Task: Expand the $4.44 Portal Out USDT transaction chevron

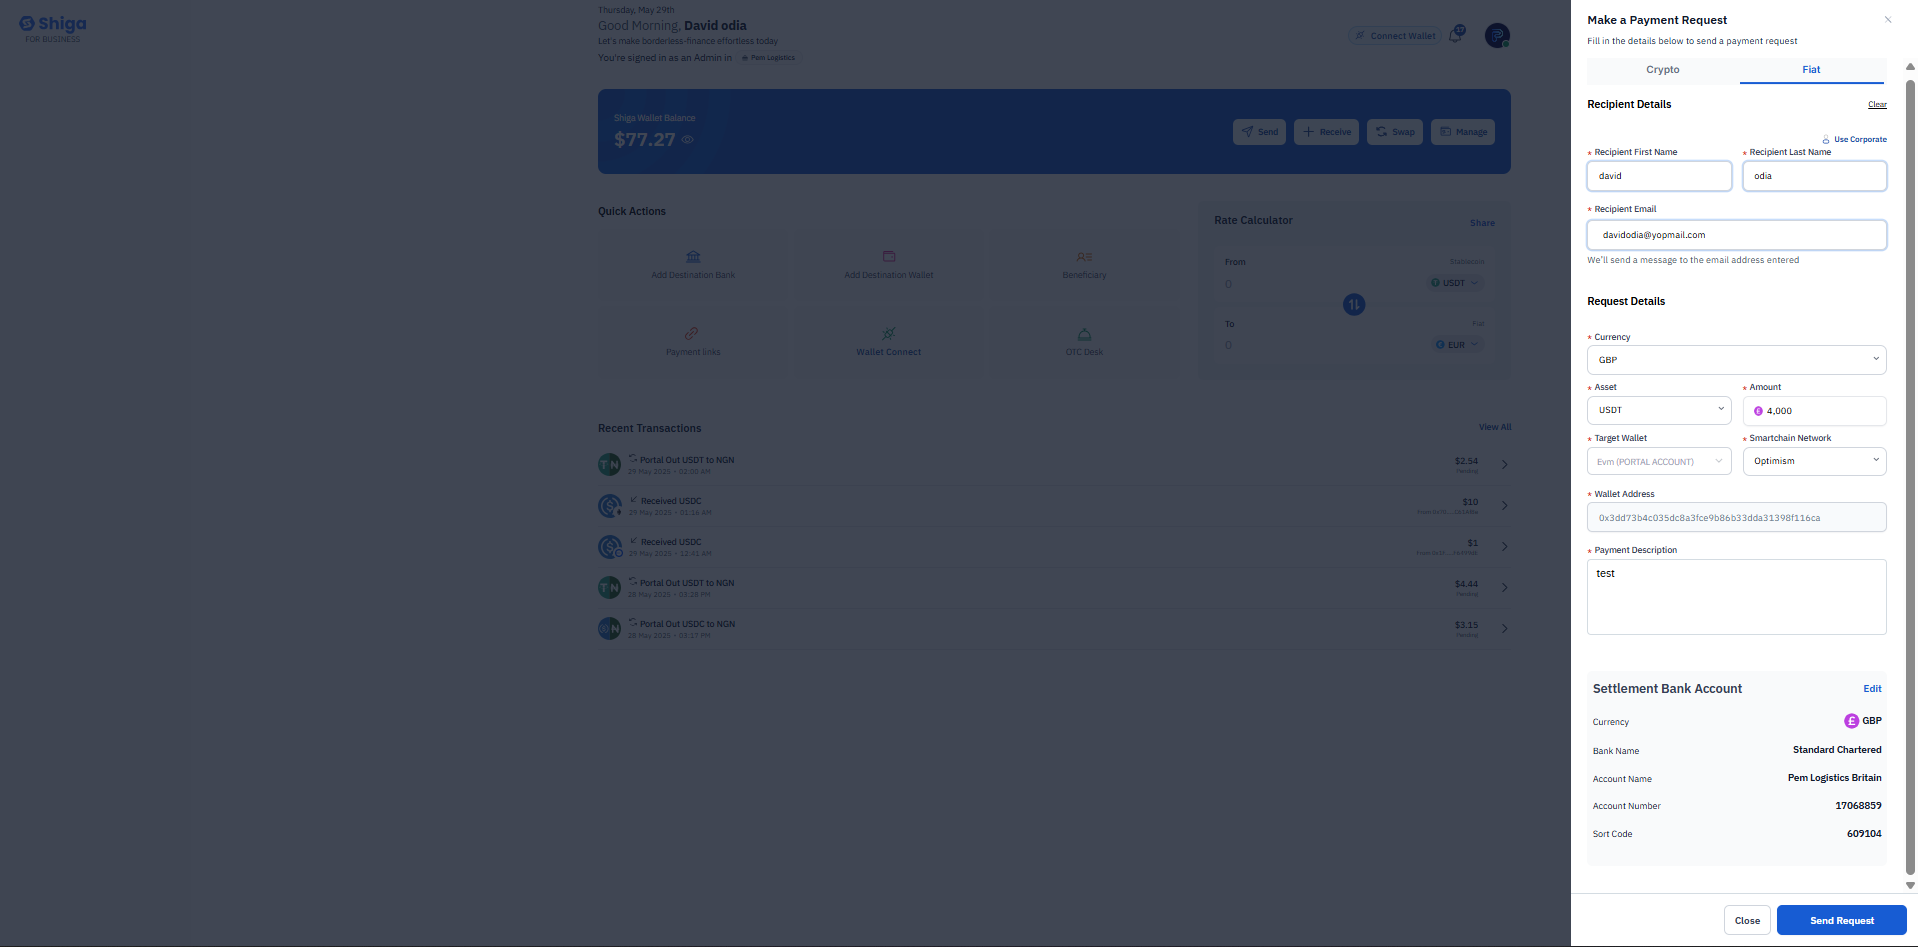Action: point(1504,588)
